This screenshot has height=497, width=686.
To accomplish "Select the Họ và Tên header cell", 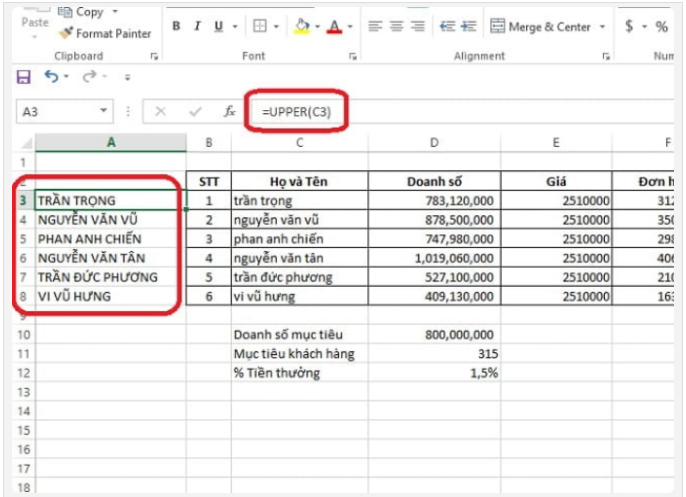I will (x=300, y=181).
